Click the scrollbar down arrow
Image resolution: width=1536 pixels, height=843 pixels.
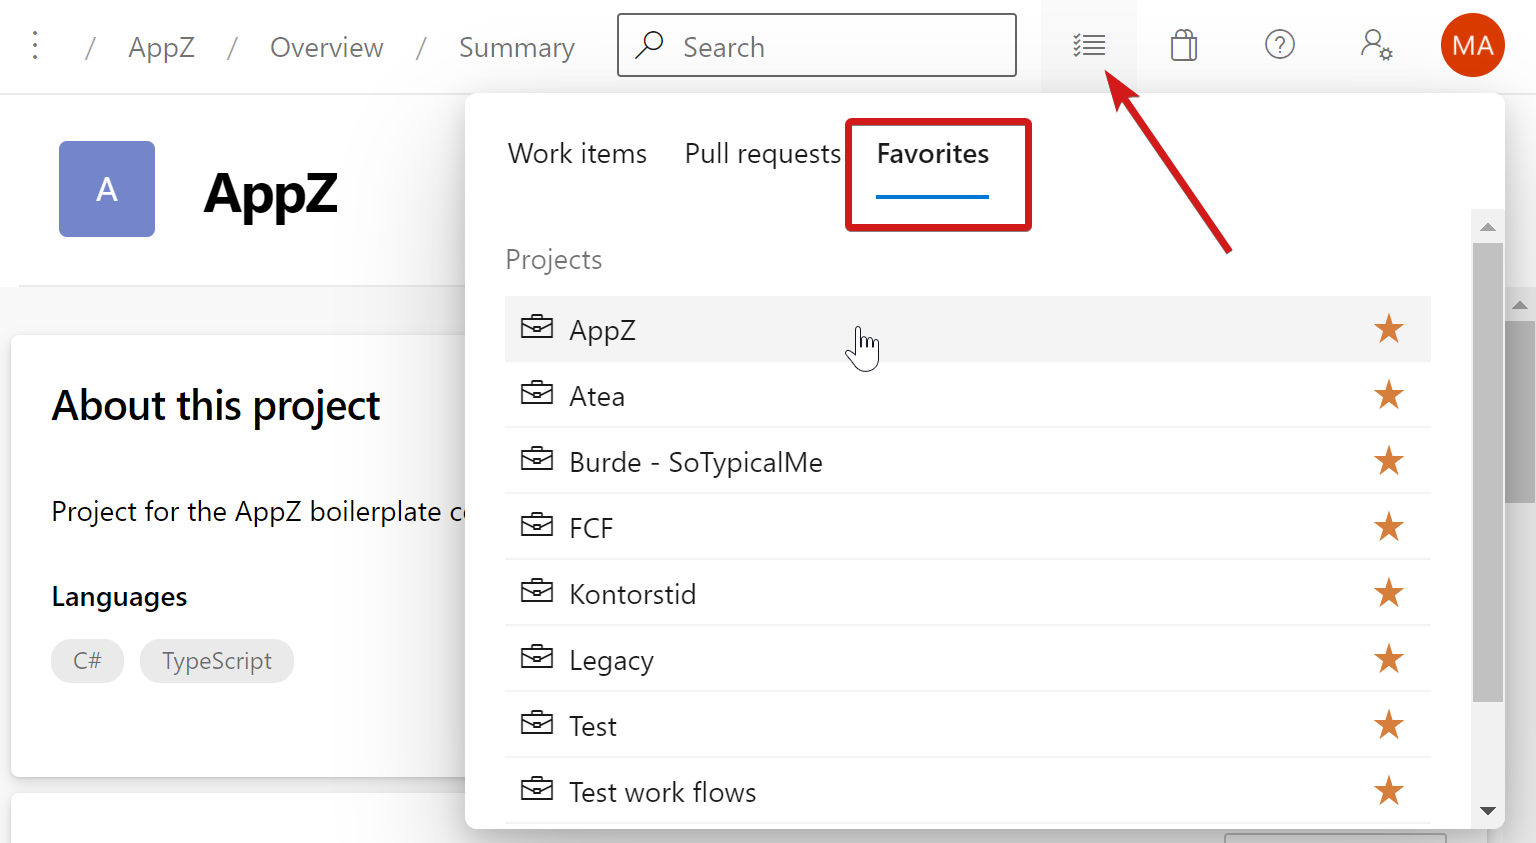[x=1488, y=808]
